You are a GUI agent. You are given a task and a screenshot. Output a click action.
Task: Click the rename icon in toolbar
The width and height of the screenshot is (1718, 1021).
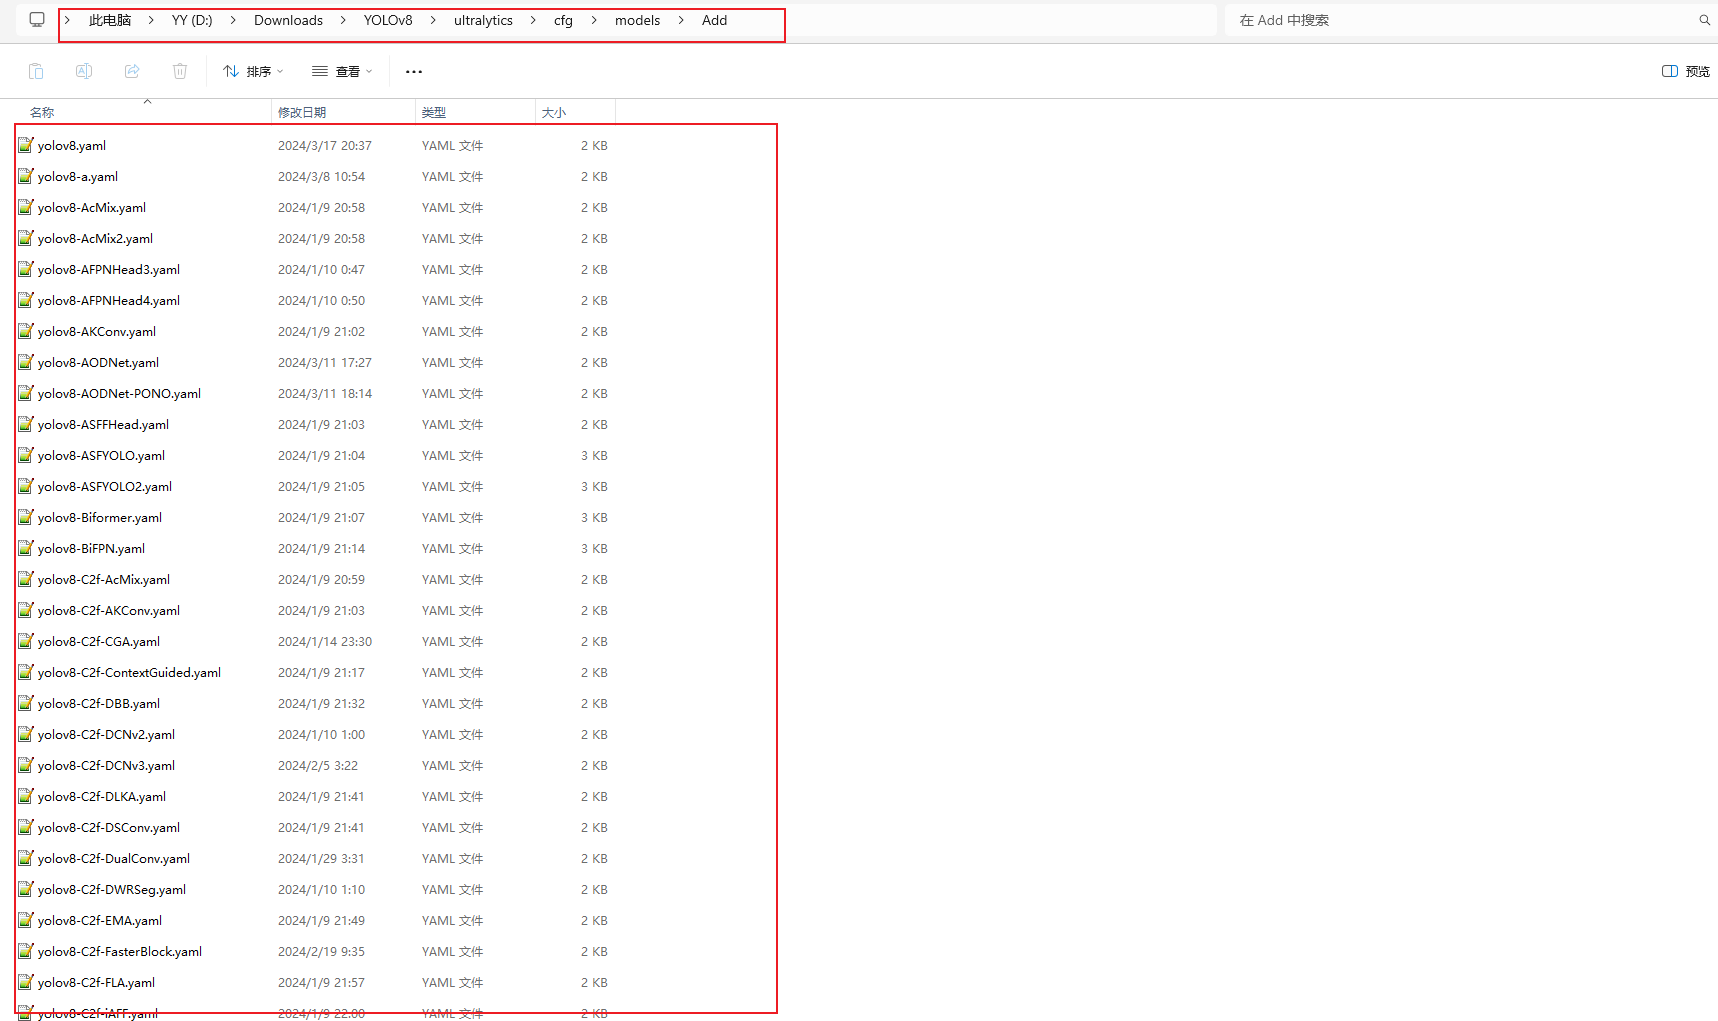84,71
